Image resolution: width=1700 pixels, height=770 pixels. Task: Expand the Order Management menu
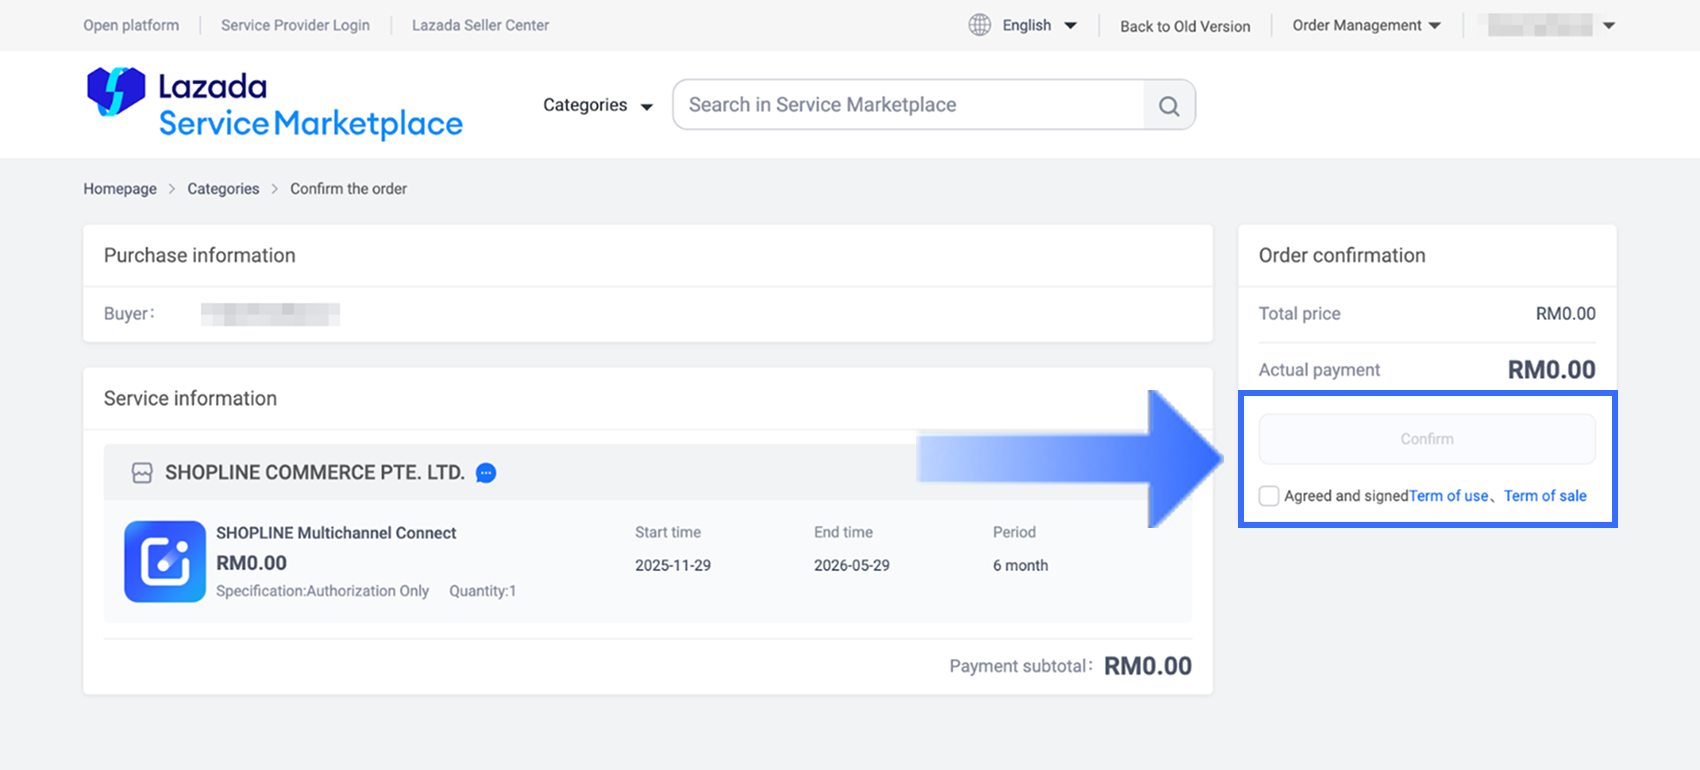pos(1366,25)
